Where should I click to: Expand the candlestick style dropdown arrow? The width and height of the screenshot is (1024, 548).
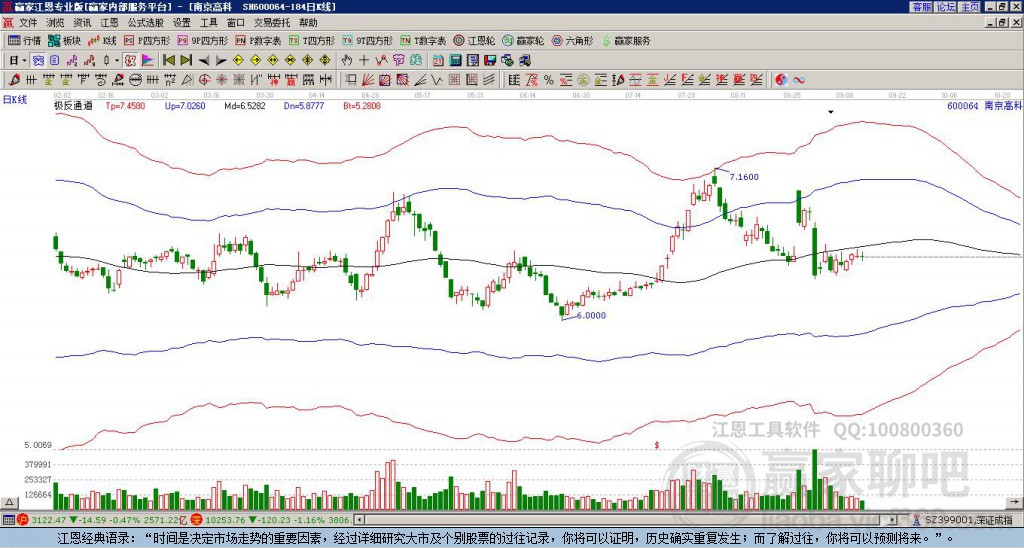pyautogui.click(x=117, y=61)
